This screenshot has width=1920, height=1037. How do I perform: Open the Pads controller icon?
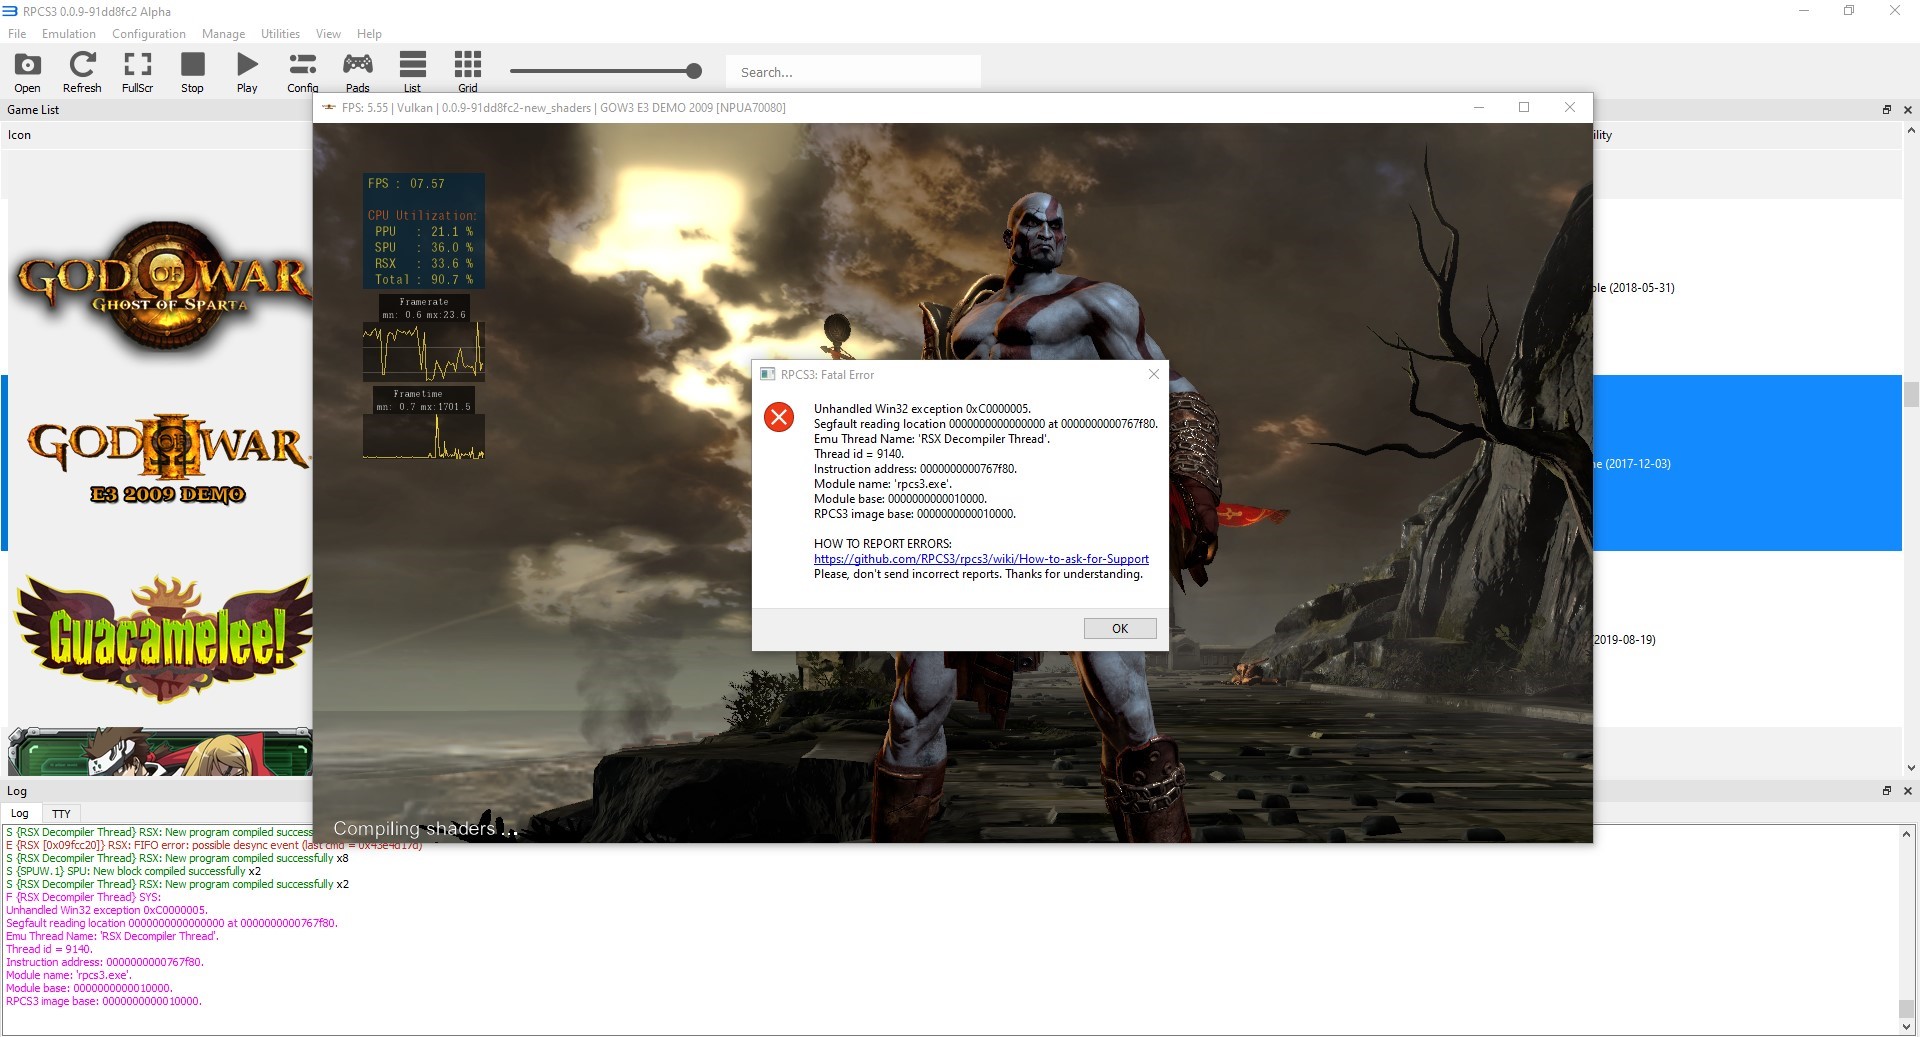tap(357, 72)
